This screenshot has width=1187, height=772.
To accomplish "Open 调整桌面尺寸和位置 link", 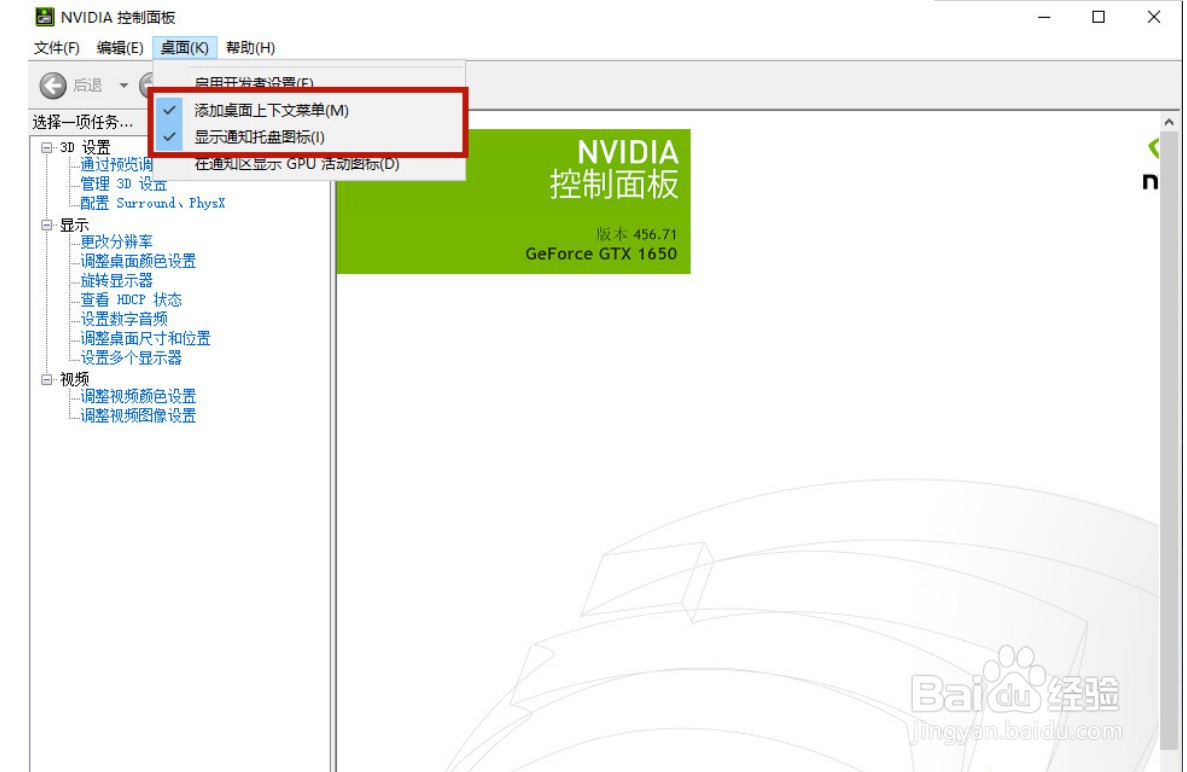I will [x=145, y=338].
